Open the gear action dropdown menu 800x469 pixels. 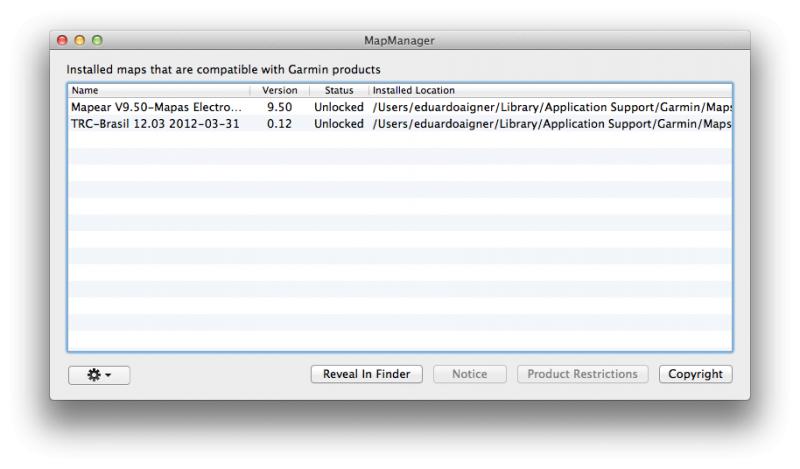coord(99,375)
